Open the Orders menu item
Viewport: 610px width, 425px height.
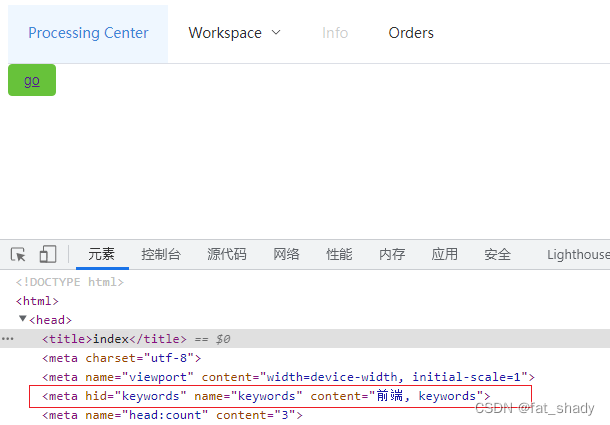(411, 33)
